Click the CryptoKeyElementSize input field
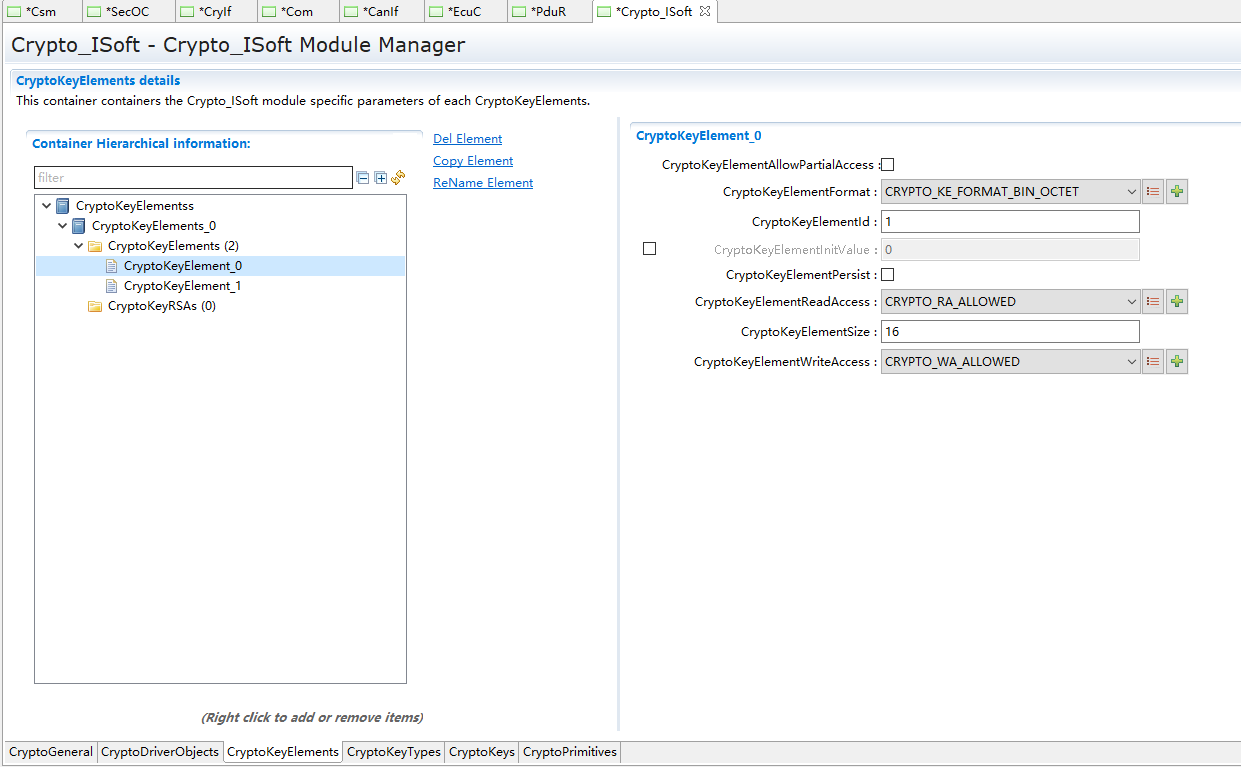Screen dimensions: 1241x767 click(x=1010, y=332)
